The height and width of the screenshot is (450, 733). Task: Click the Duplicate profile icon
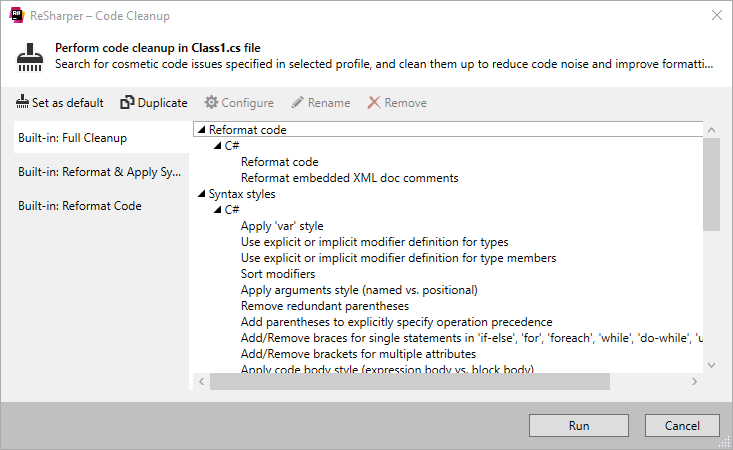127,103
